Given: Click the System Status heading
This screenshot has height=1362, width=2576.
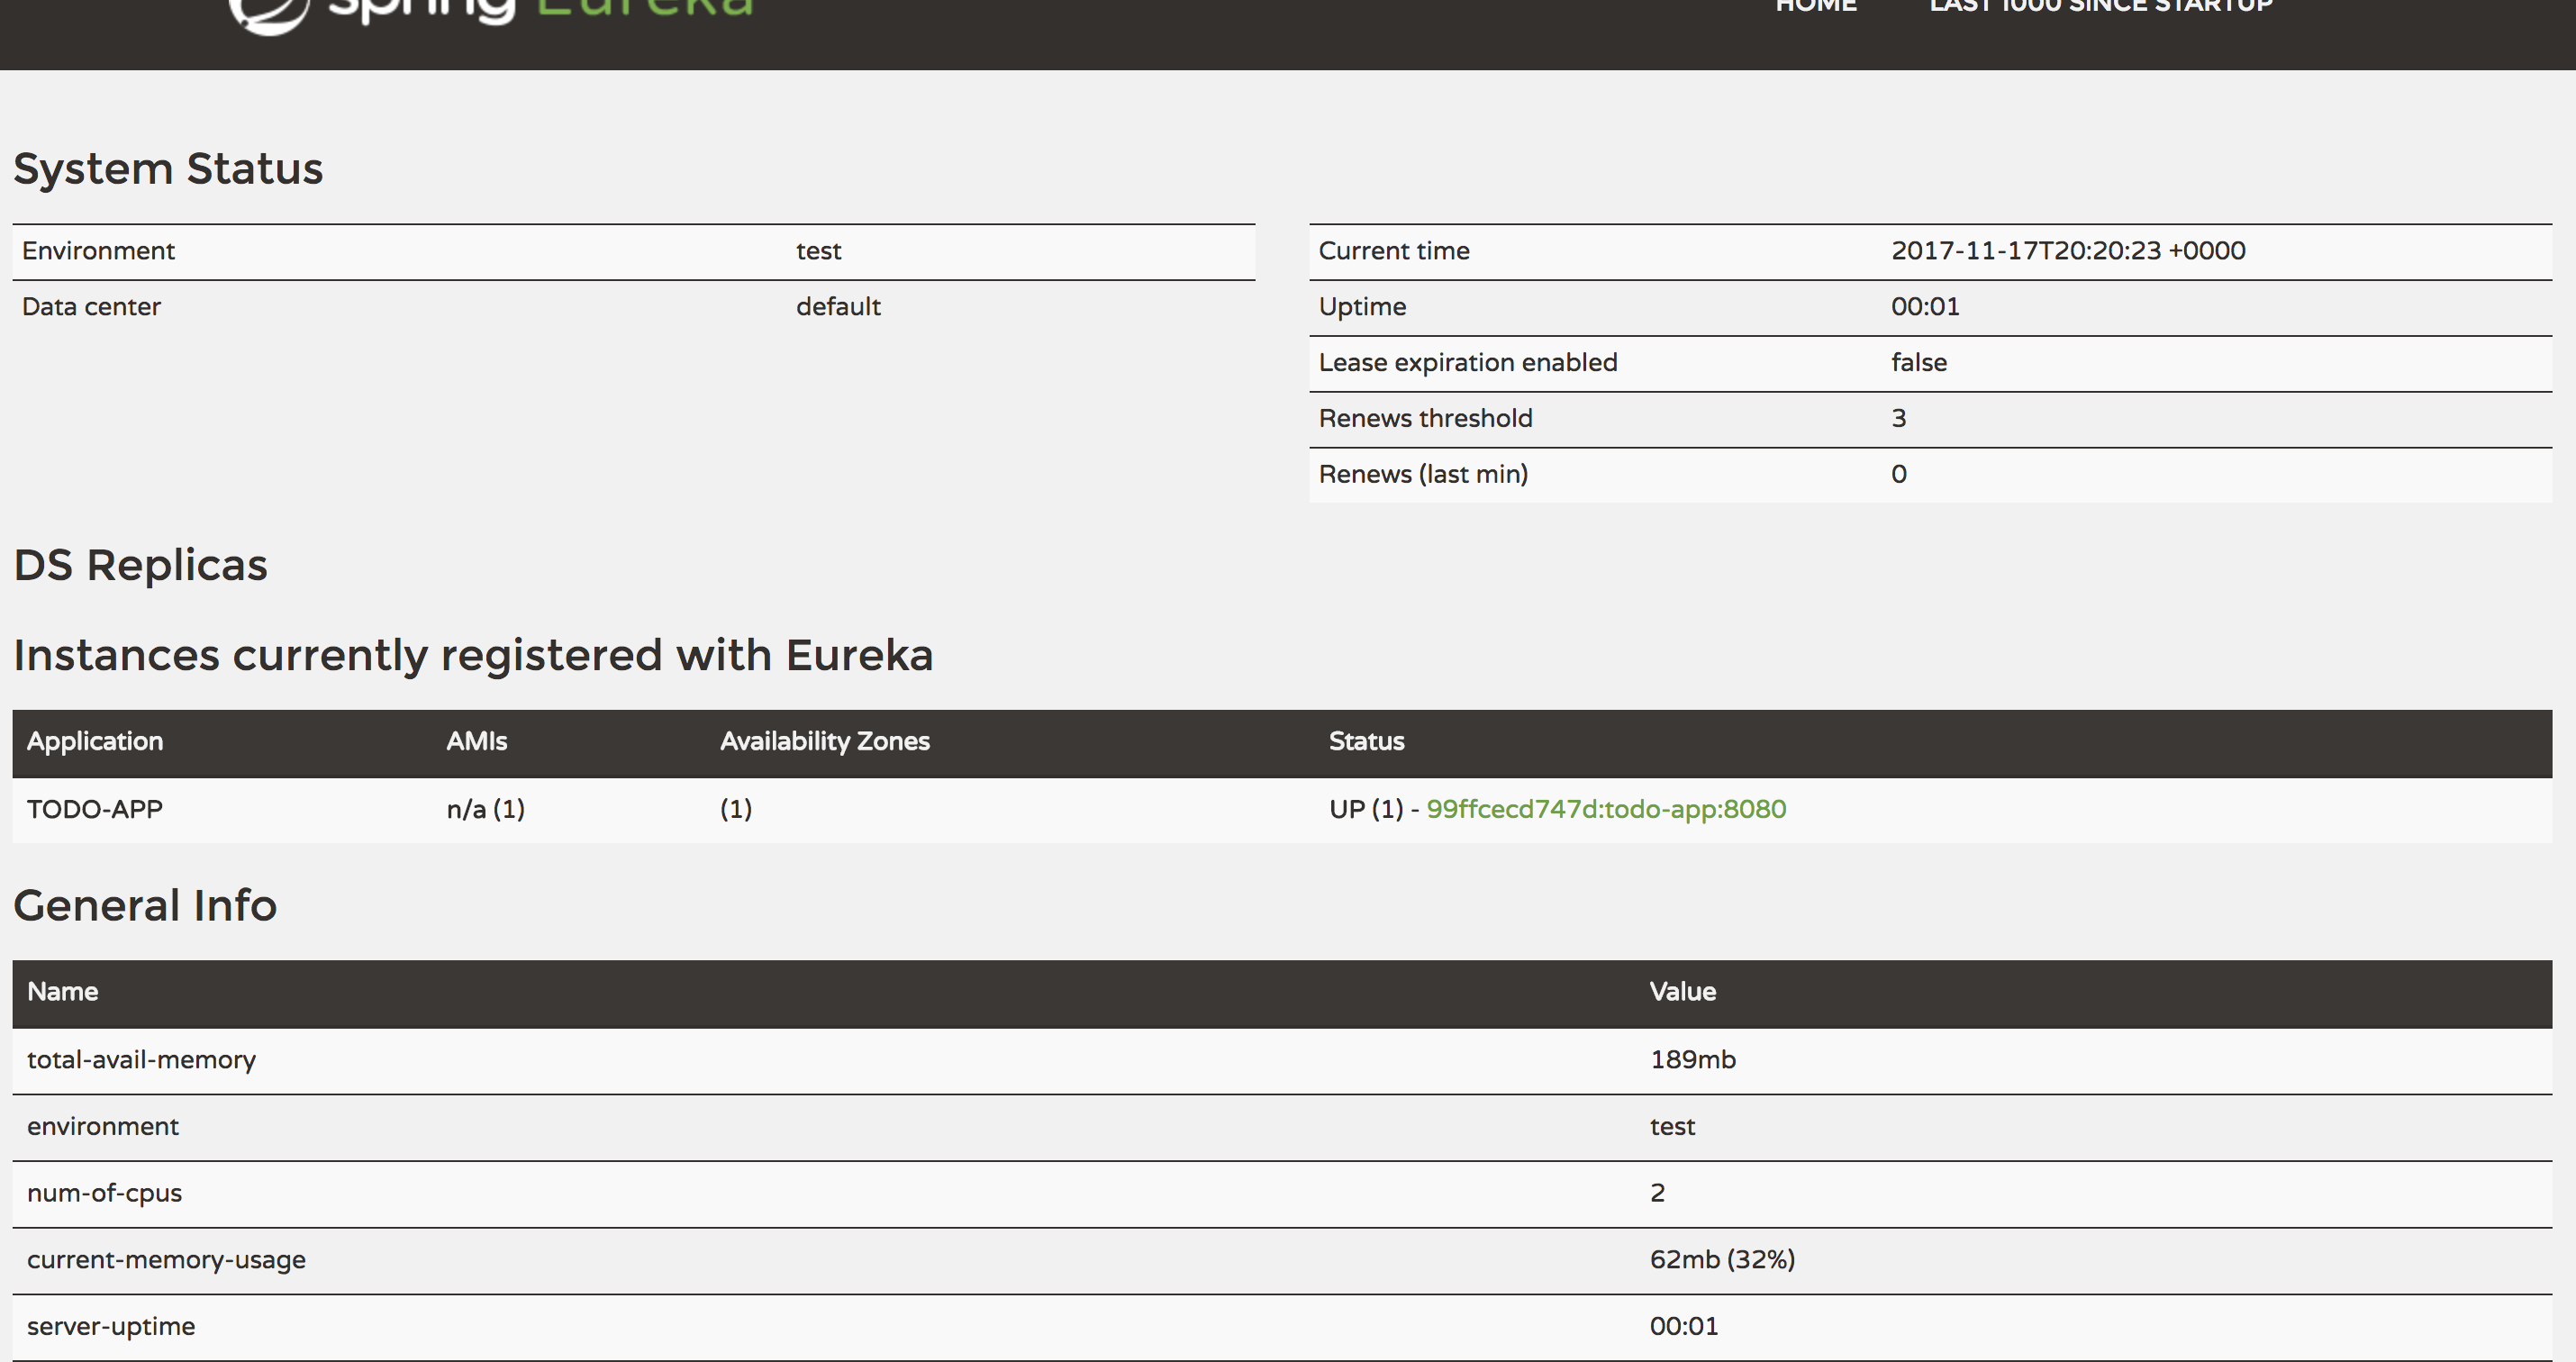Looking at the screenshot, I should (x=168, y=168).
